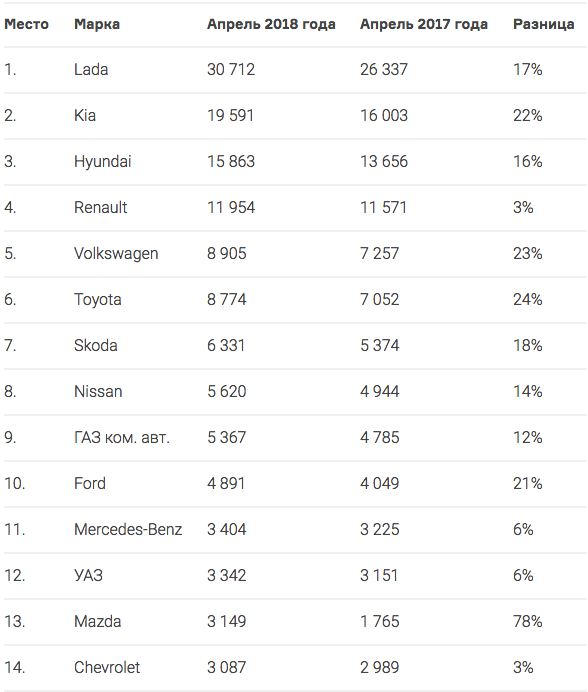Click the Место column header
Screen dimensions: 588x692
click(26, 24)
